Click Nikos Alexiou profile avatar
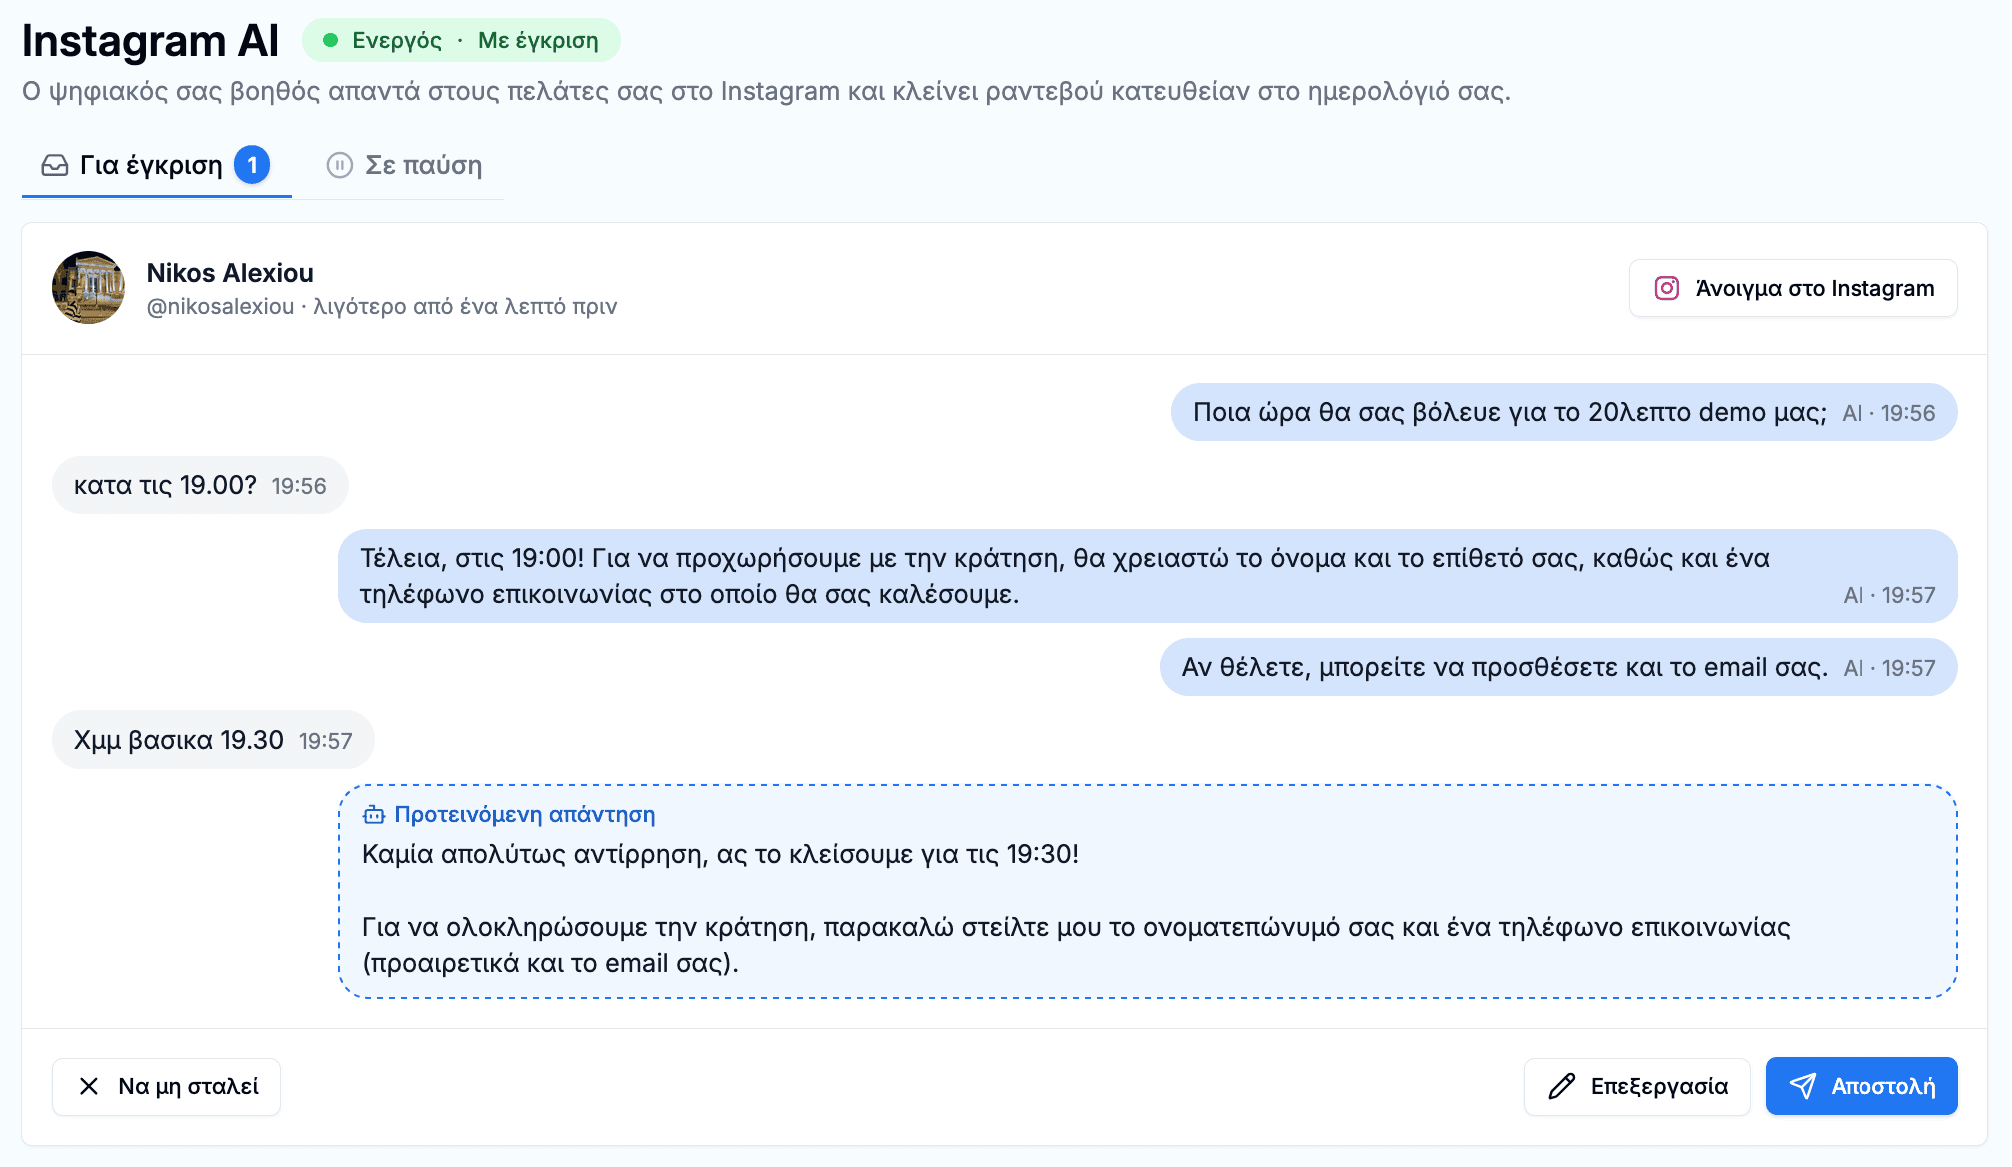 (x=88, y=288)
